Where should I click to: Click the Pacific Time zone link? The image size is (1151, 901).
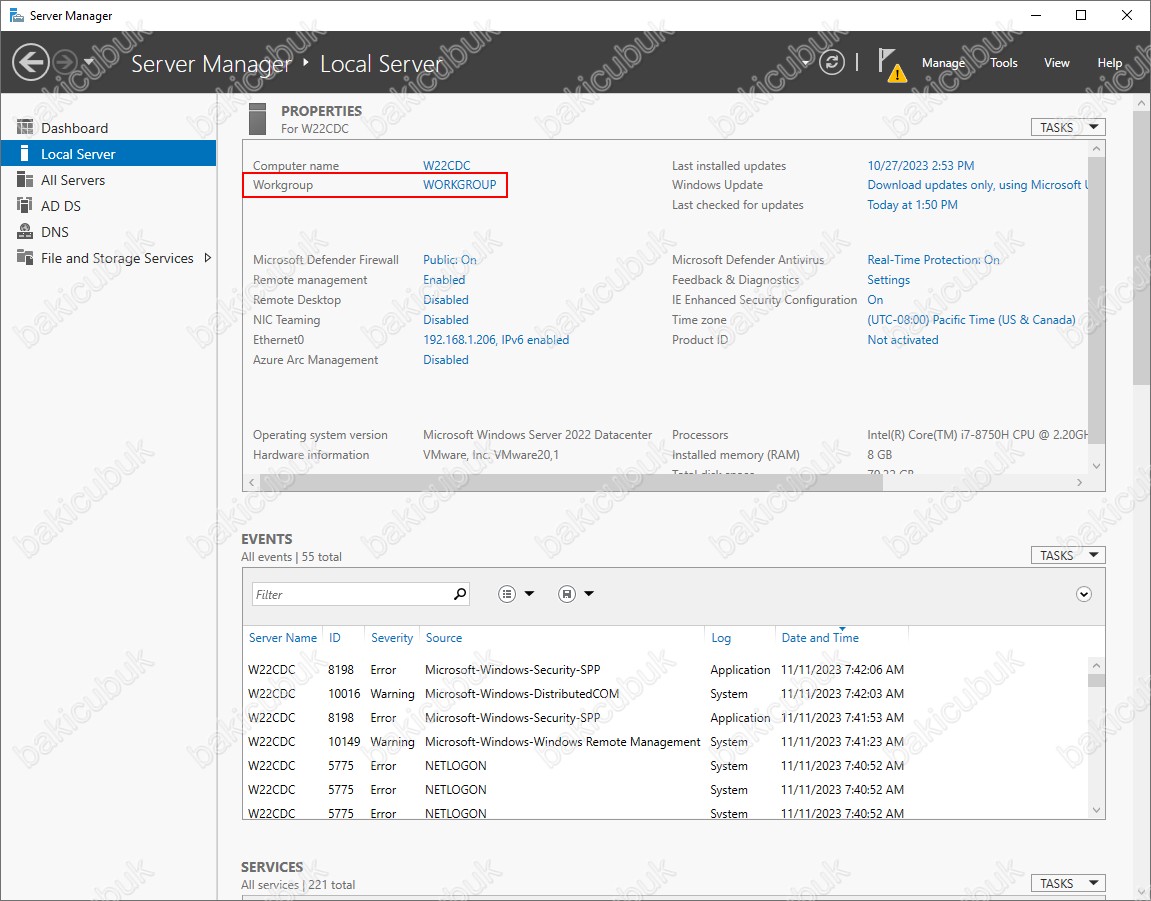[971, 320]
